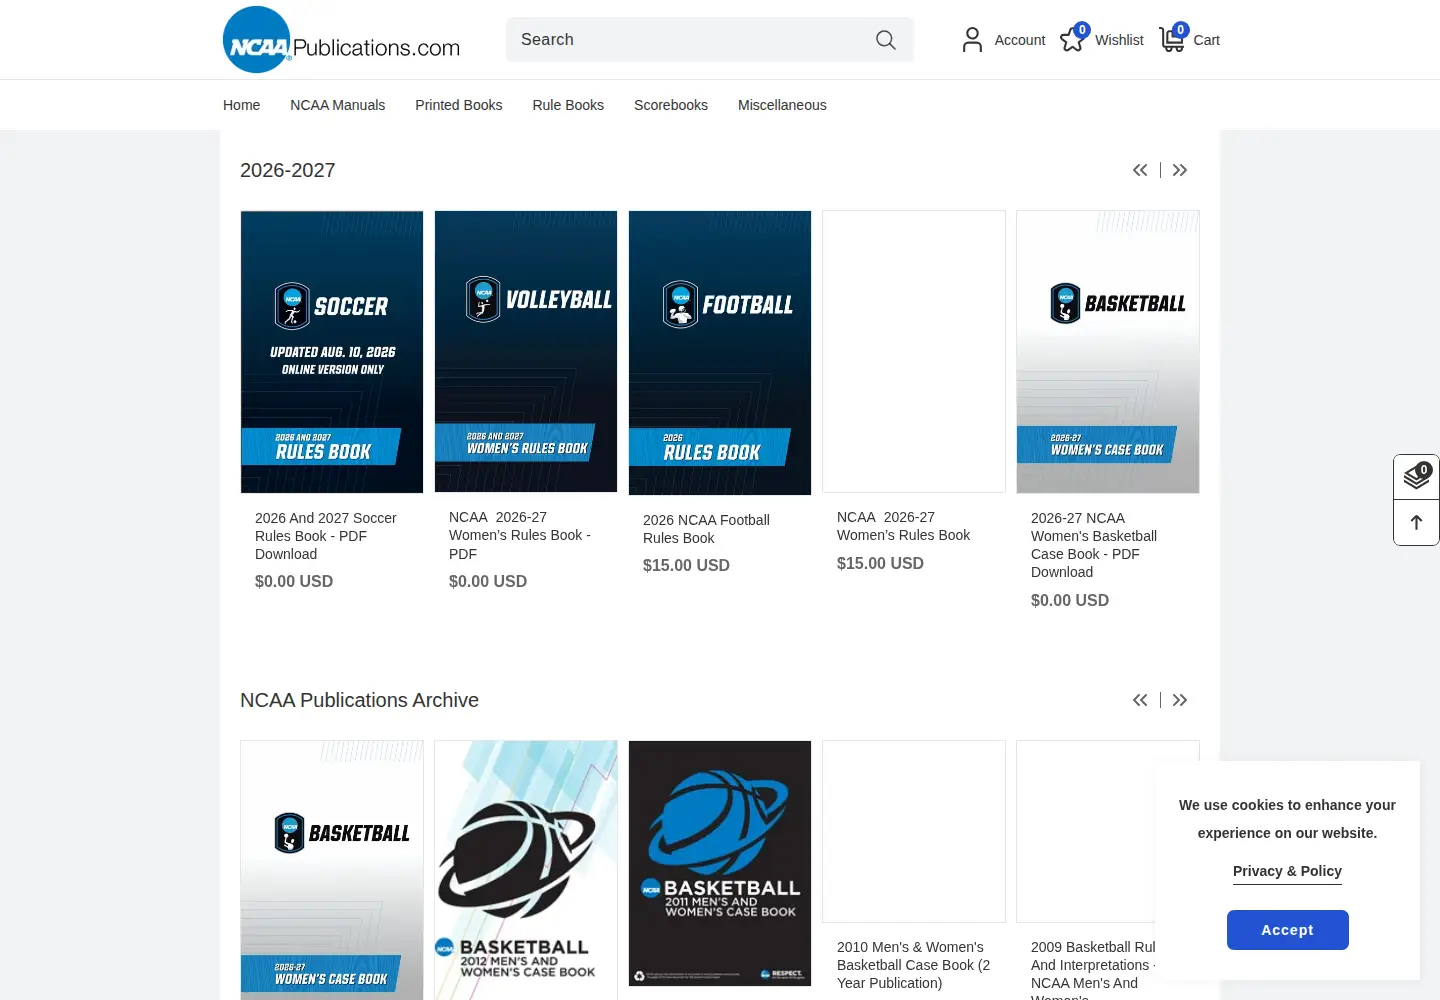
Task: Click the back-to-top arrow icon
Action: point(1417,522)
